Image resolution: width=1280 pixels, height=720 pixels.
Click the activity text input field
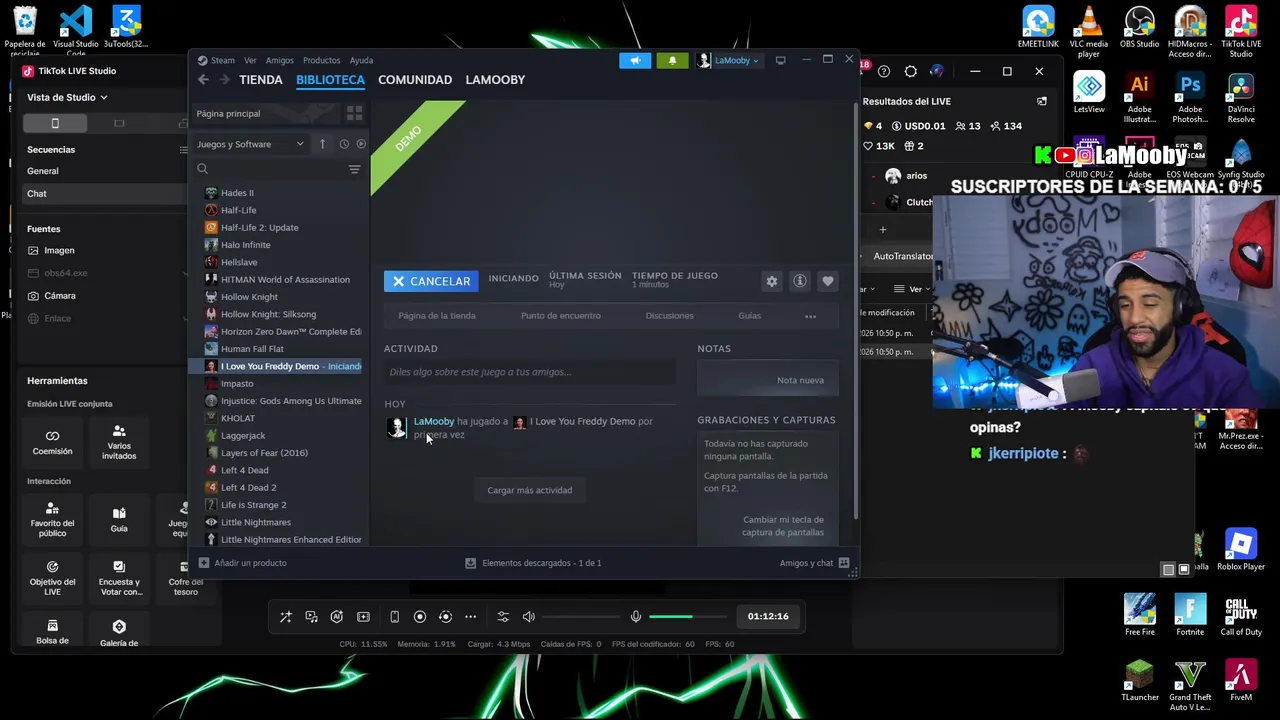point(530,372)
